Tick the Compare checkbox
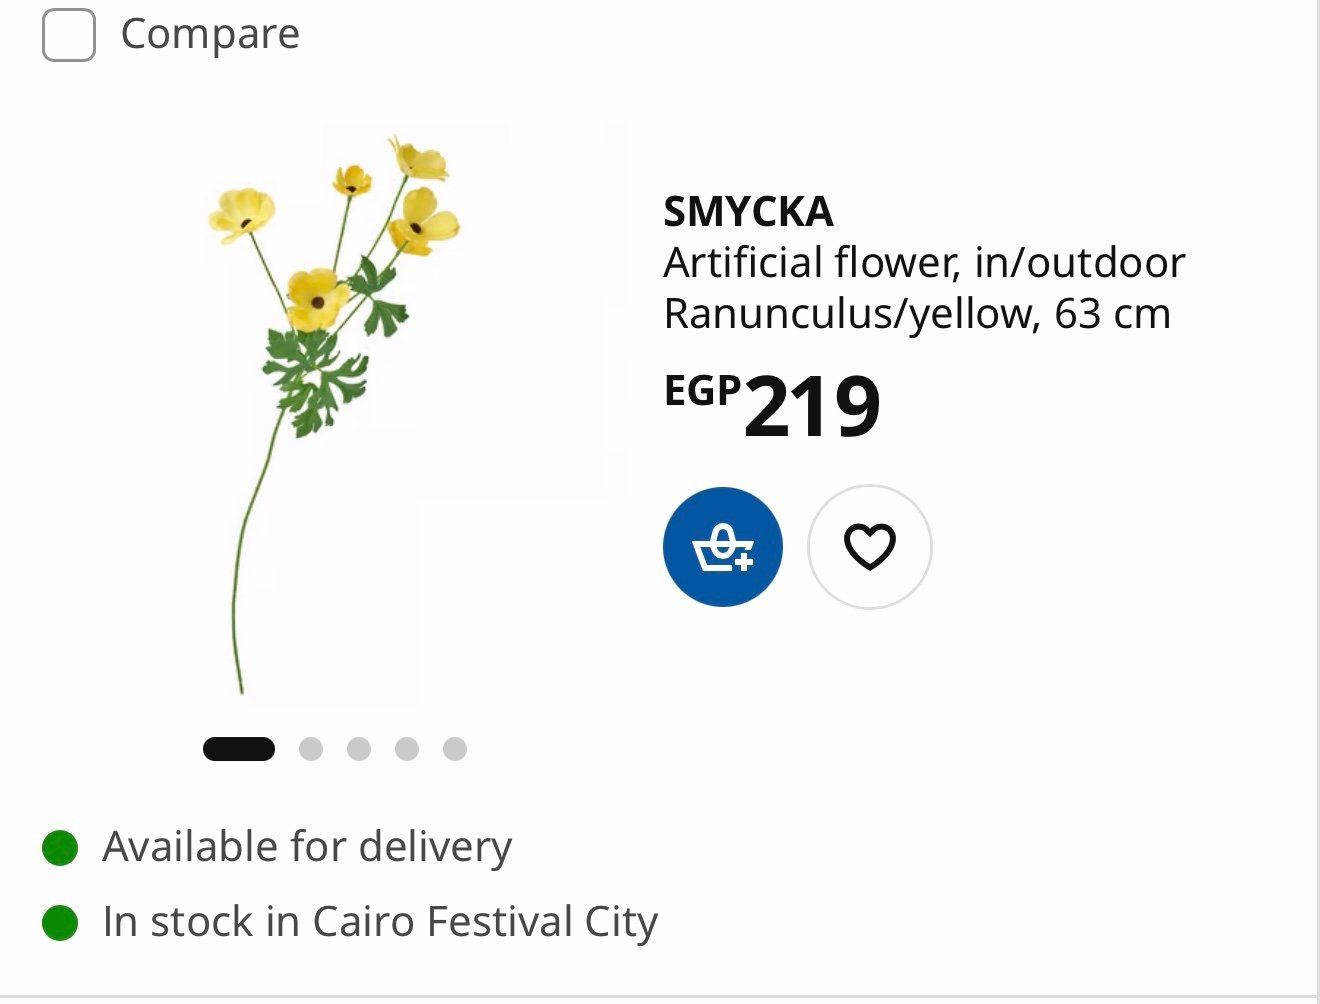 pyautogui.click(x=69, y=35)
